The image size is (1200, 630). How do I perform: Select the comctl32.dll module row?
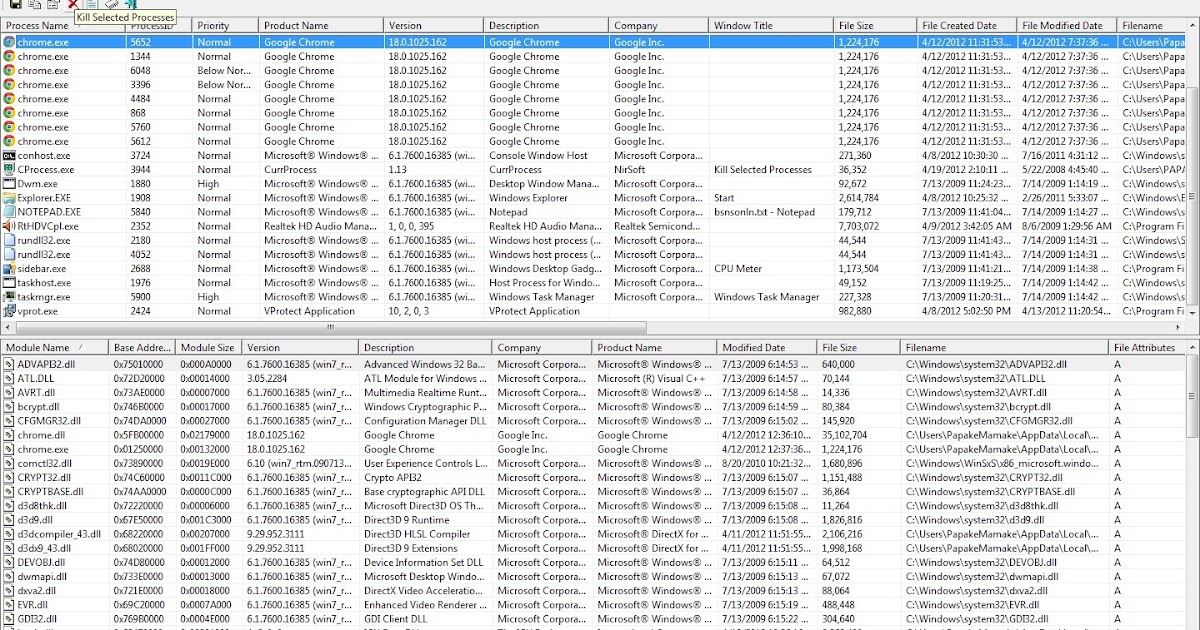point(593,463)
